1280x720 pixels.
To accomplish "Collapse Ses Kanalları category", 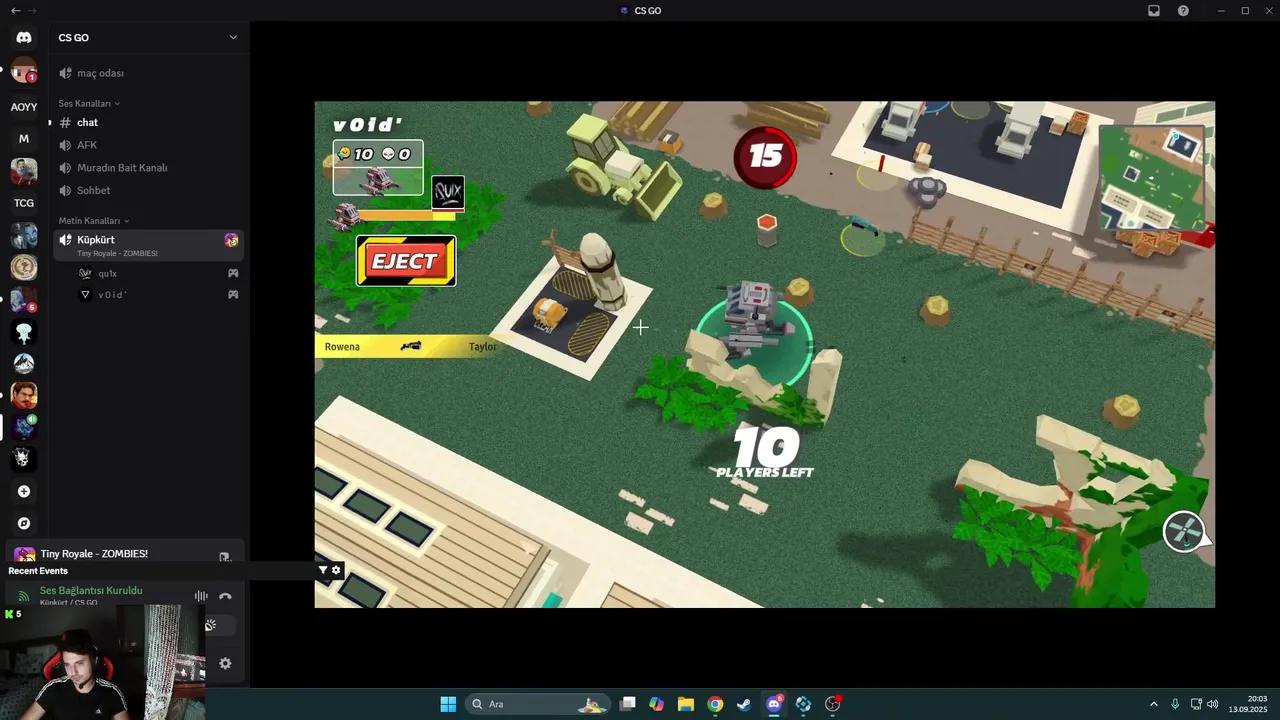I will (x=89, y=103).
